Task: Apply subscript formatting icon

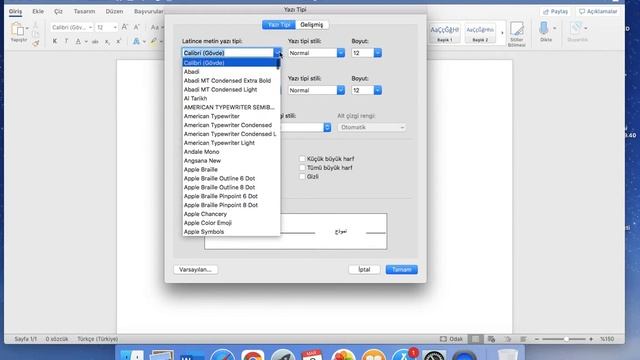Action: tap(107, 42)
